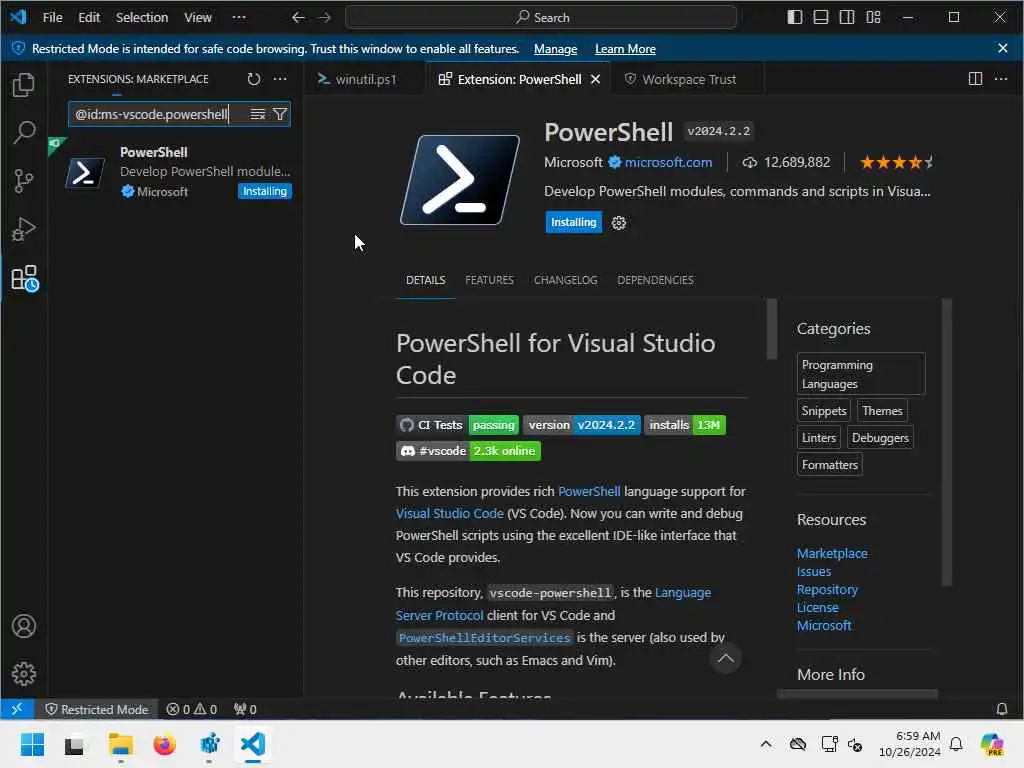Click Debuggers category tag

point(880,438)
